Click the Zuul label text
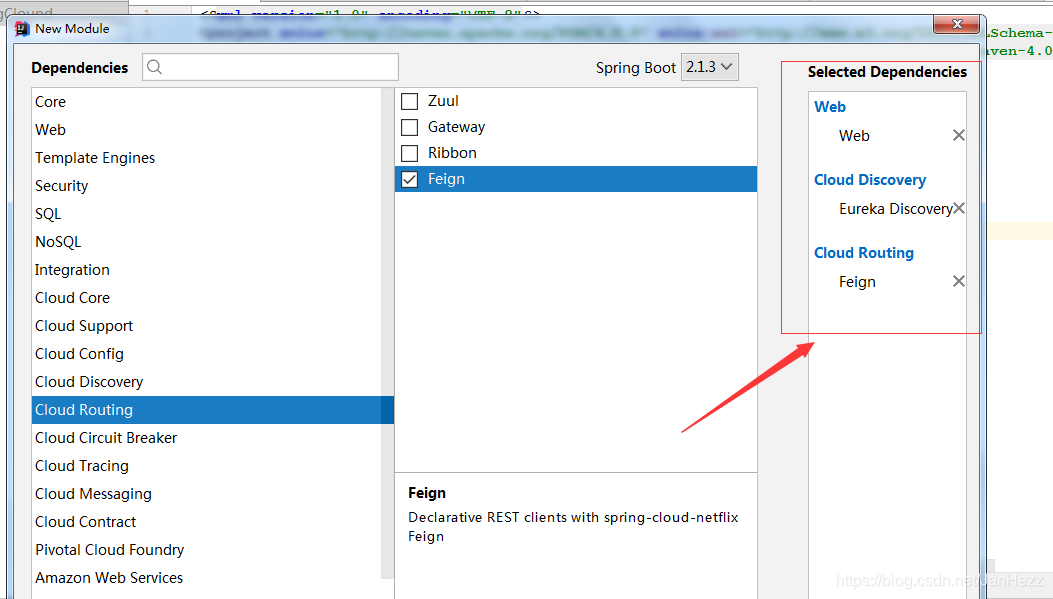This screenshot has width=1053, height=599. pyautogui.click(x=443, y=101)
